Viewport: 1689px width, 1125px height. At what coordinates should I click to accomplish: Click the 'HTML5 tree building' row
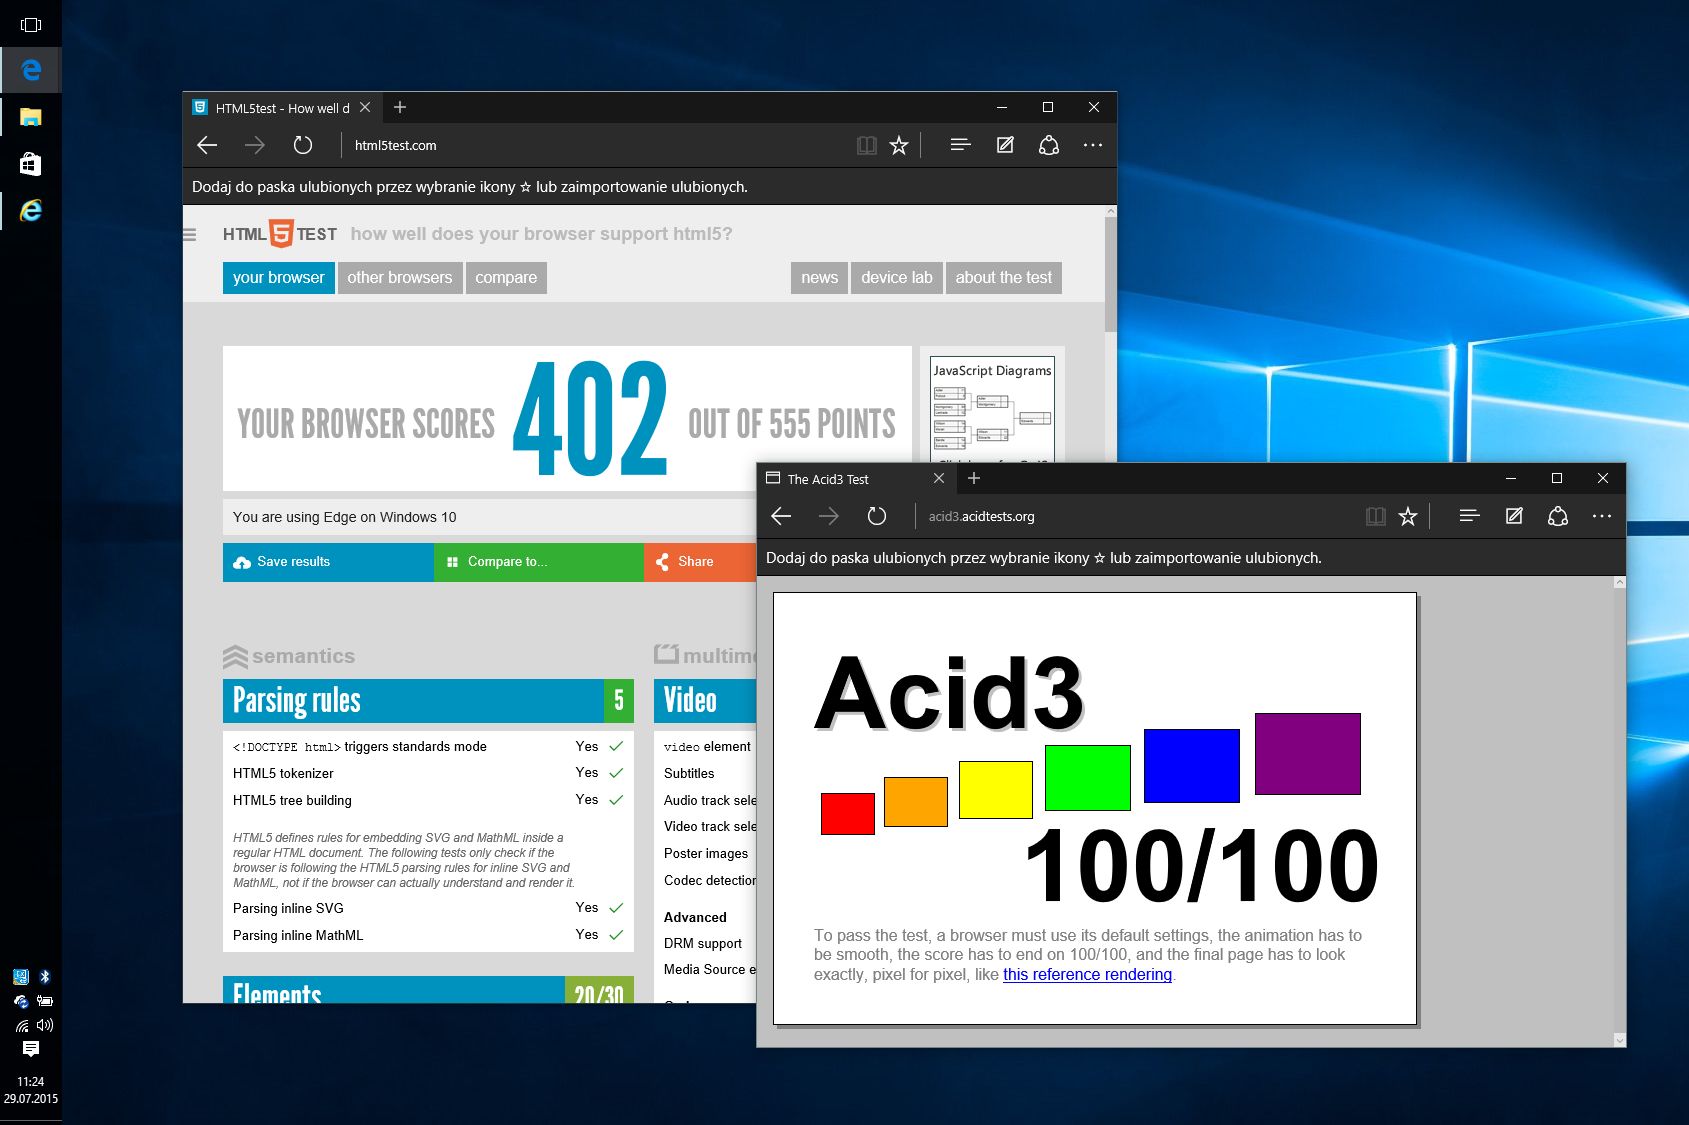(x=428, y=800)
